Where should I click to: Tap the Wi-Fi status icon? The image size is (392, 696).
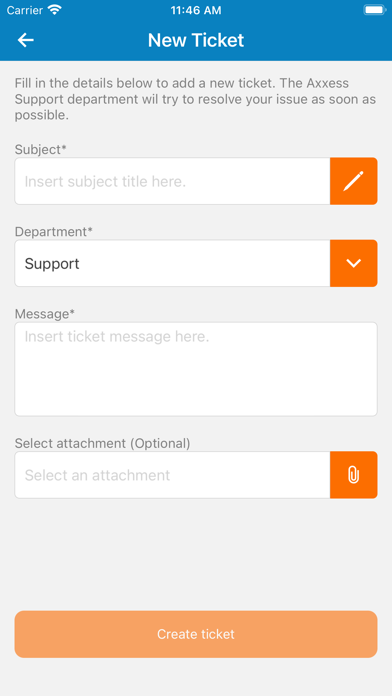(x=55, y=10)
